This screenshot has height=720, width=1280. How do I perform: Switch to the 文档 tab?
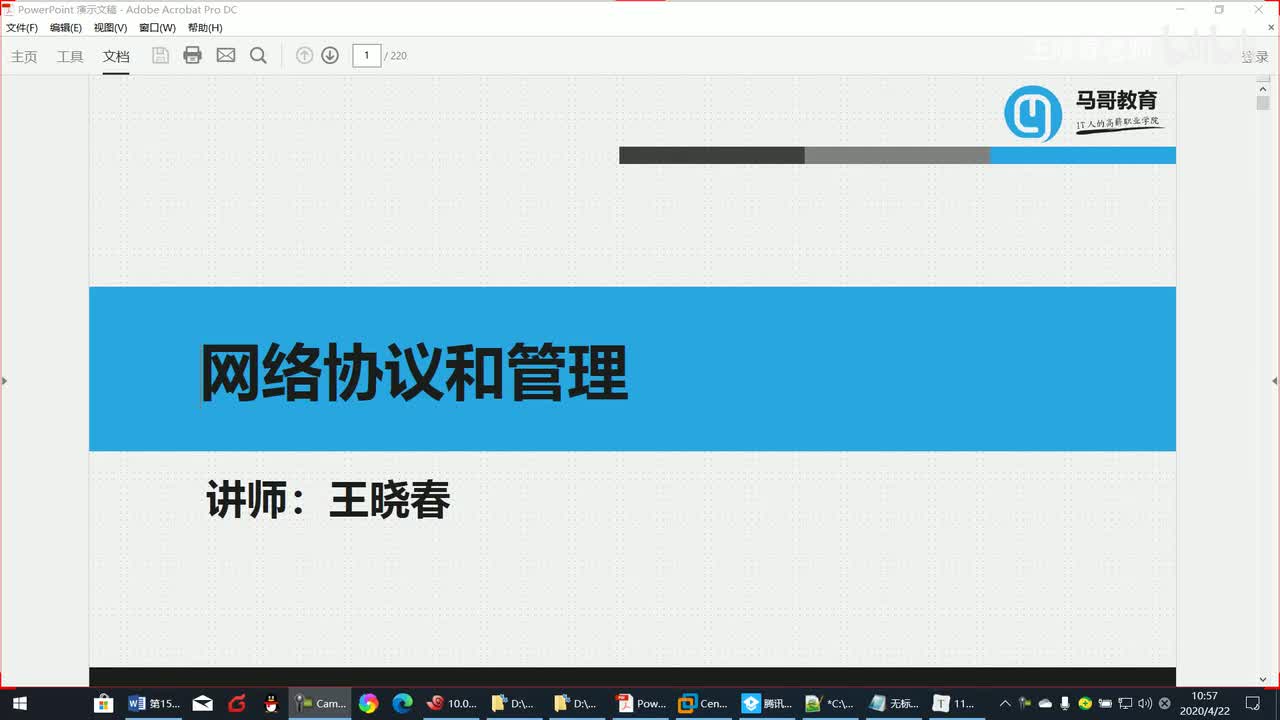coord(116,56)
